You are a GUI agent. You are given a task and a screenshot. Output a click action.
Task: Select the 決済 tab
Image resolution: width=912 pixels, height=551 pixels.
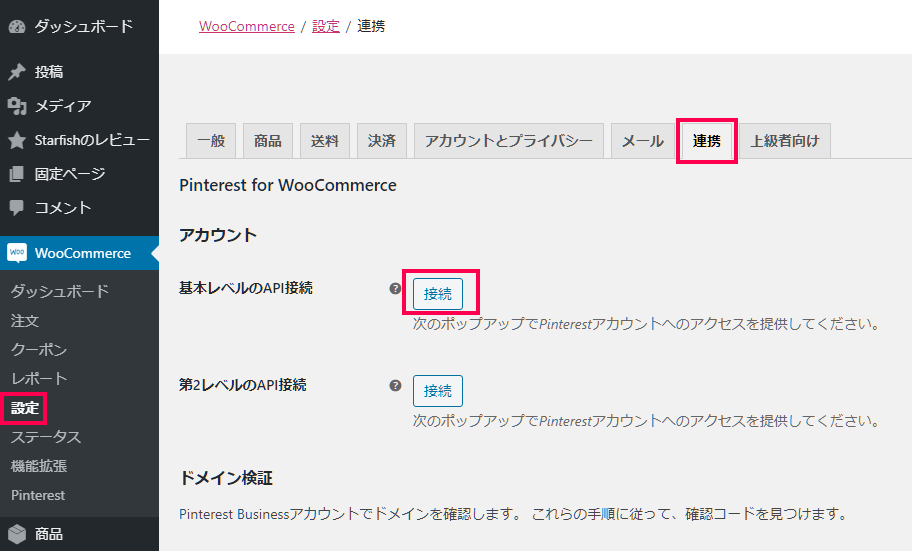382,140
